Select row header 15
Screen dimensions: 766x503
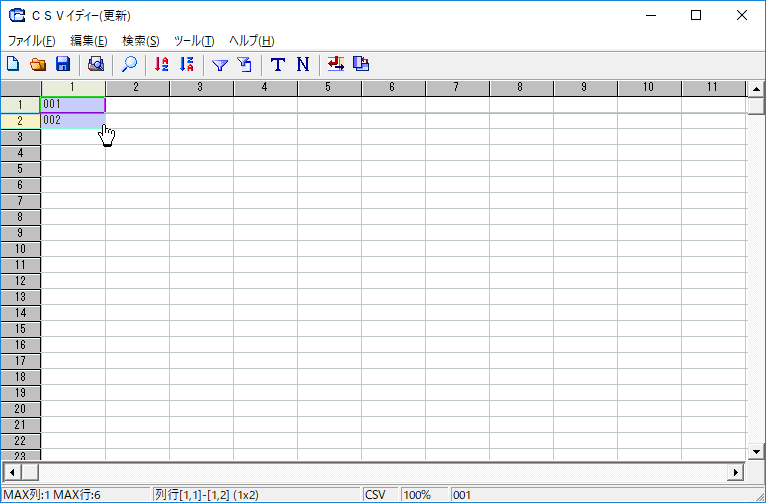(x=20, y=329)
